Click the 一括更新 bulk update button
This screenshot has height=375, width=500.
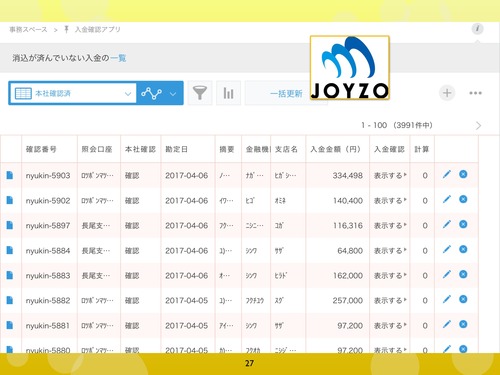(x=286, y=93)
